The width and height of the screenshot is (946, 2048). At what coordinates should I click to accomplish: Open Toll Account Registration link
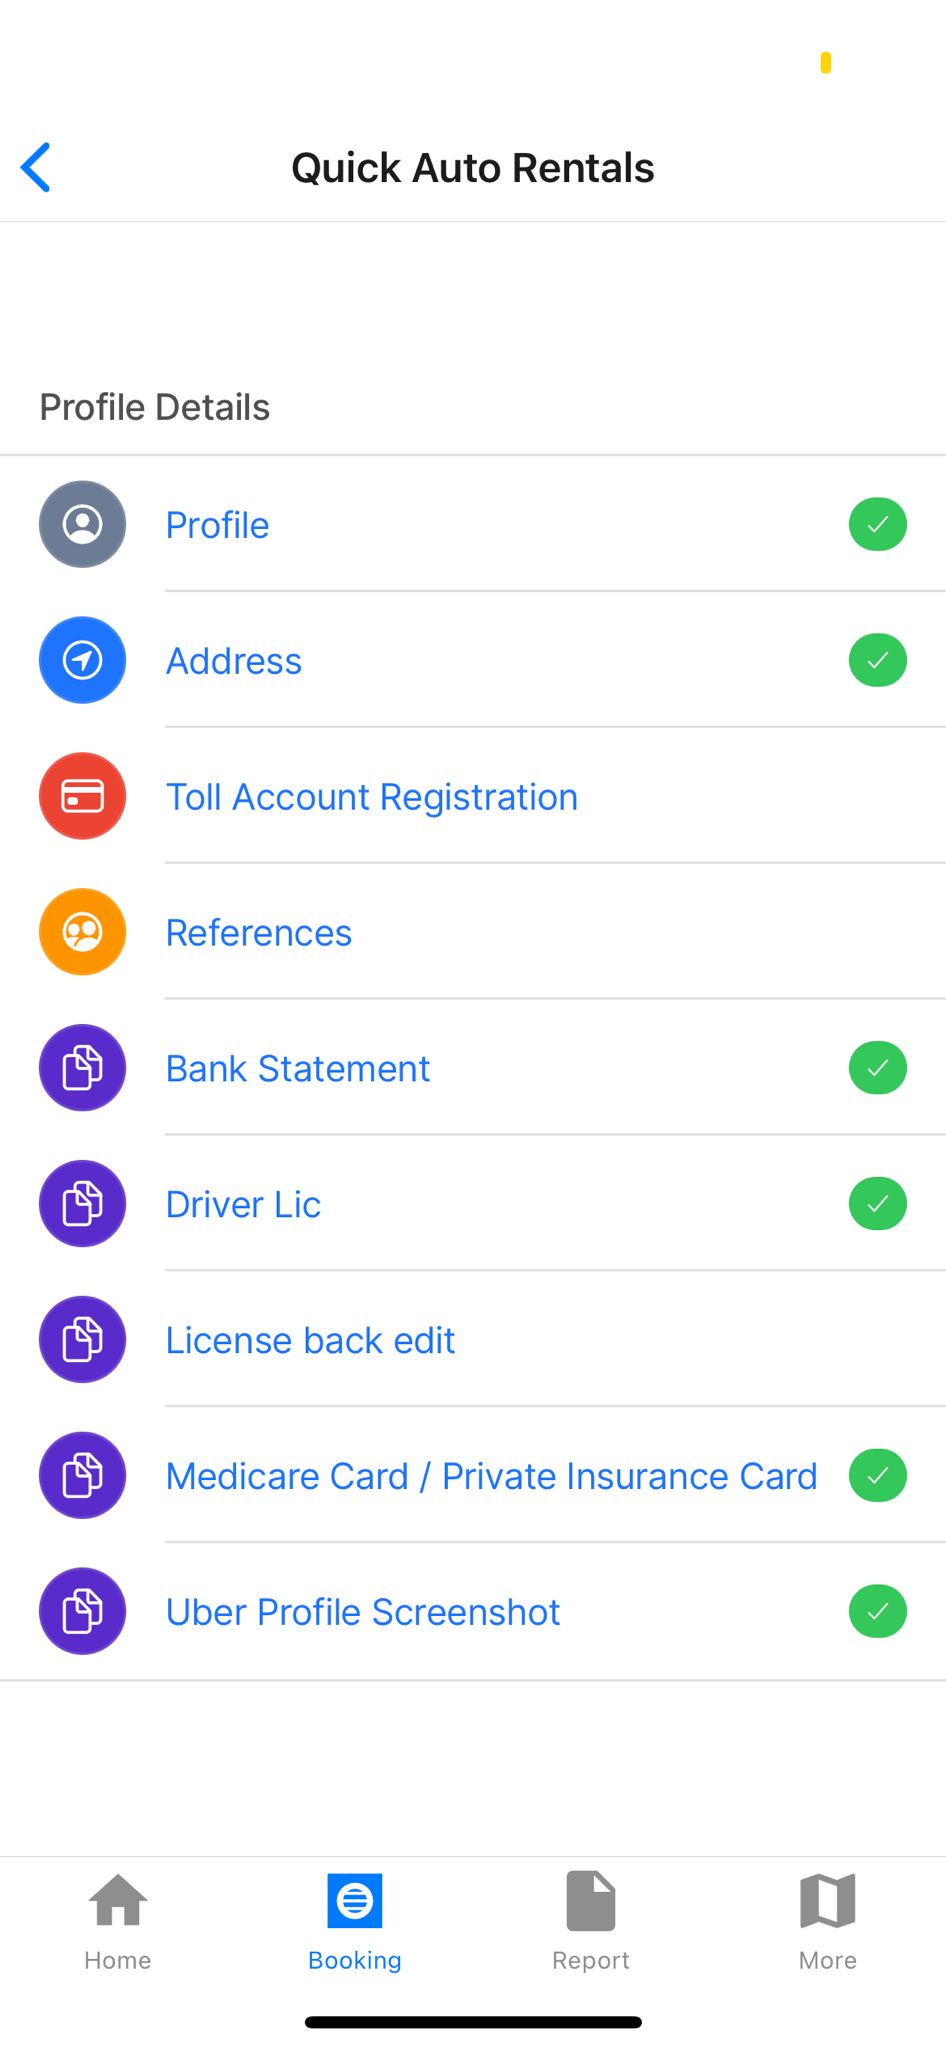pos(372,797)
